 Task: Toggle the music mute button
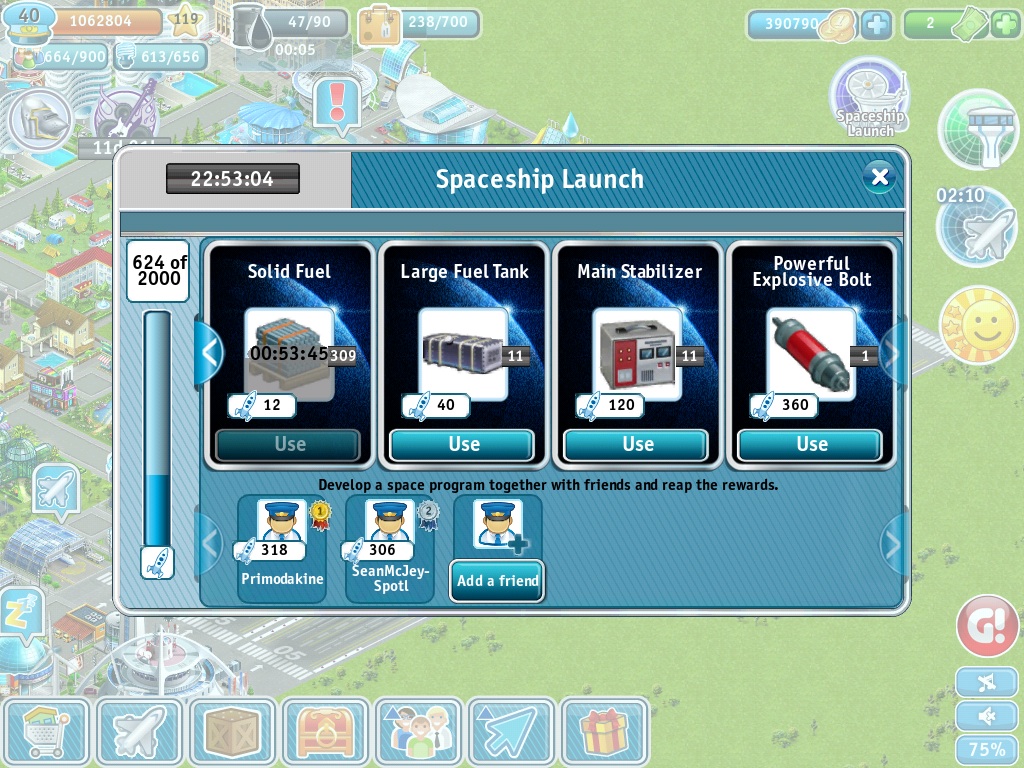(x=986, y=683)
